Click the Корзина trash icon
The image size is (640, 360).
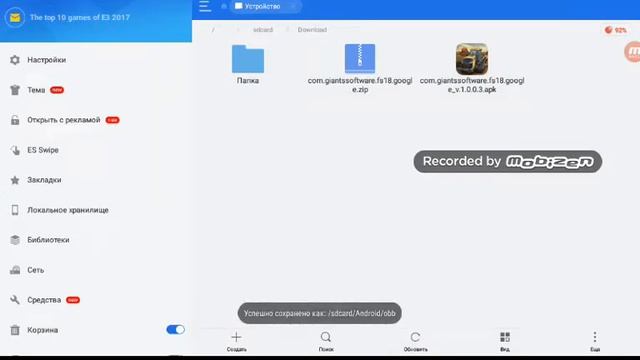click(x=15, y=330)
